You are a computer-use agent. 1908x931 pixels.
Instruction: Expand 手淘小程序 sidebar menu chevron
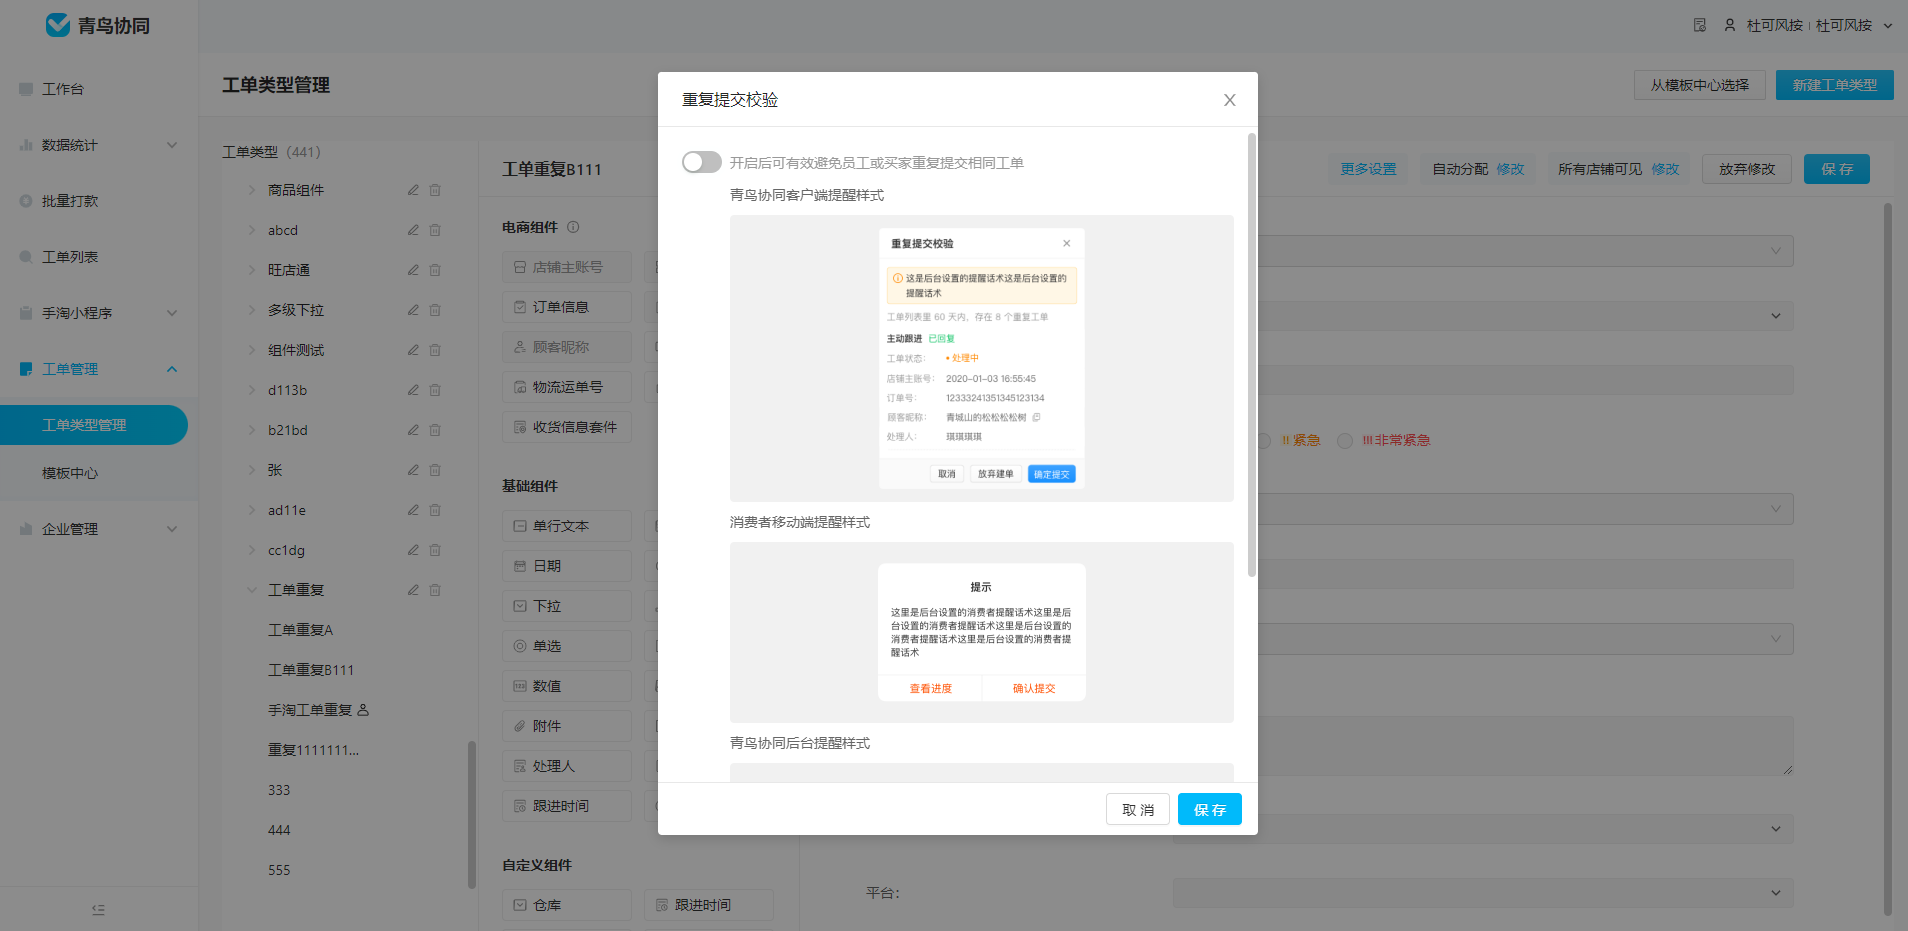tap(172, 313)
